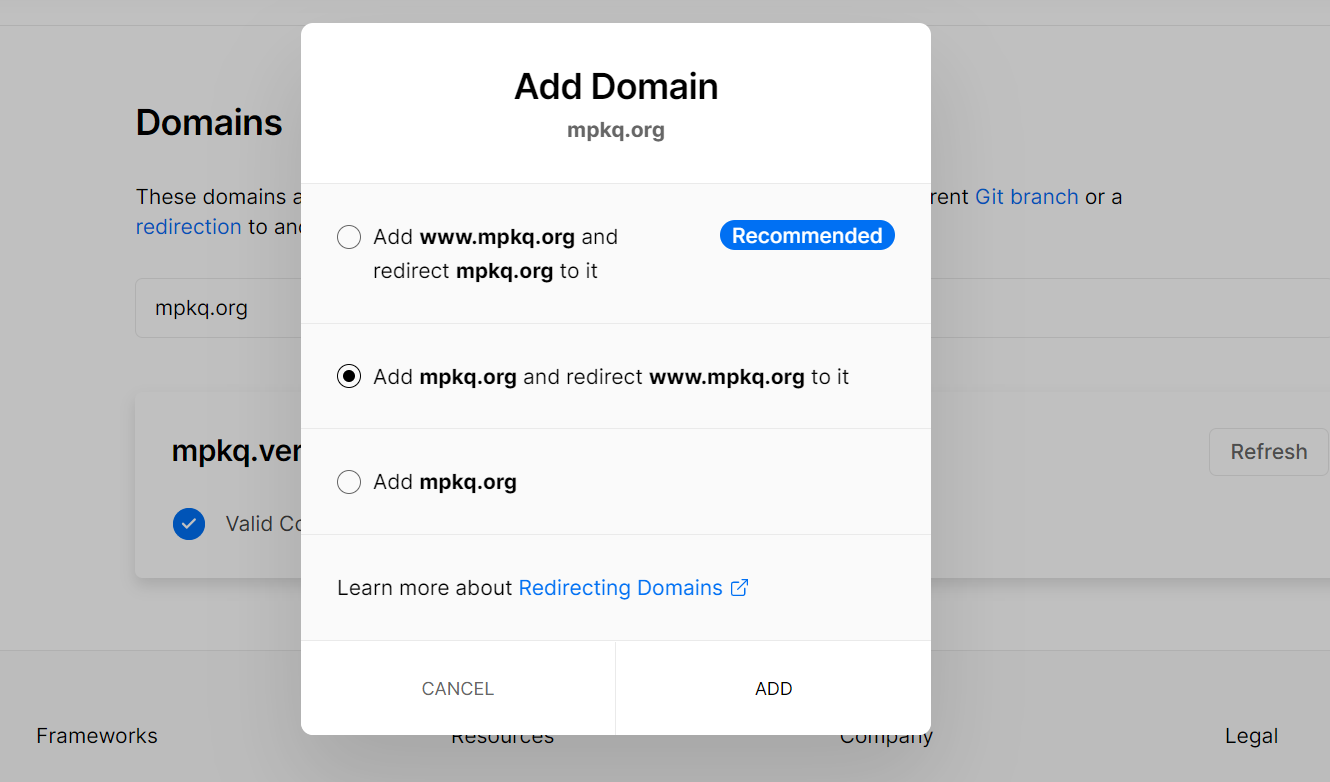
Task: Click the Domains page heading
Action: (x=209, y=123)
